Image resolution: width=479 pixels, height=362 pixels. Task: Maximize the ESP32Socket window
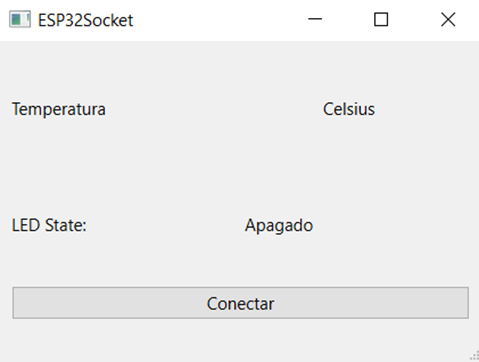pyautogui.click(x=381, y=19)
